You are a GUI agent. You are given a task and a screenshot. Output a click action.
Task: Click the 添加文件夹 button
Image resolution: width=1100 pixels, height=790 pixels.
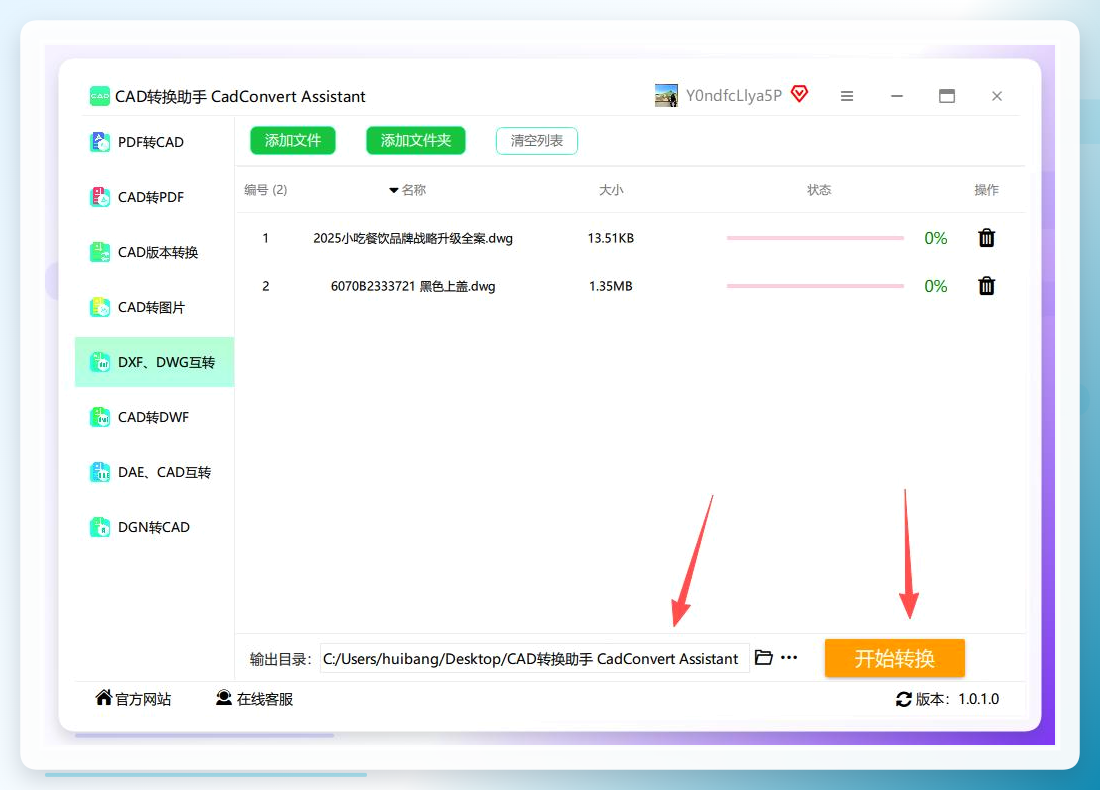click(x=415, y=140)
